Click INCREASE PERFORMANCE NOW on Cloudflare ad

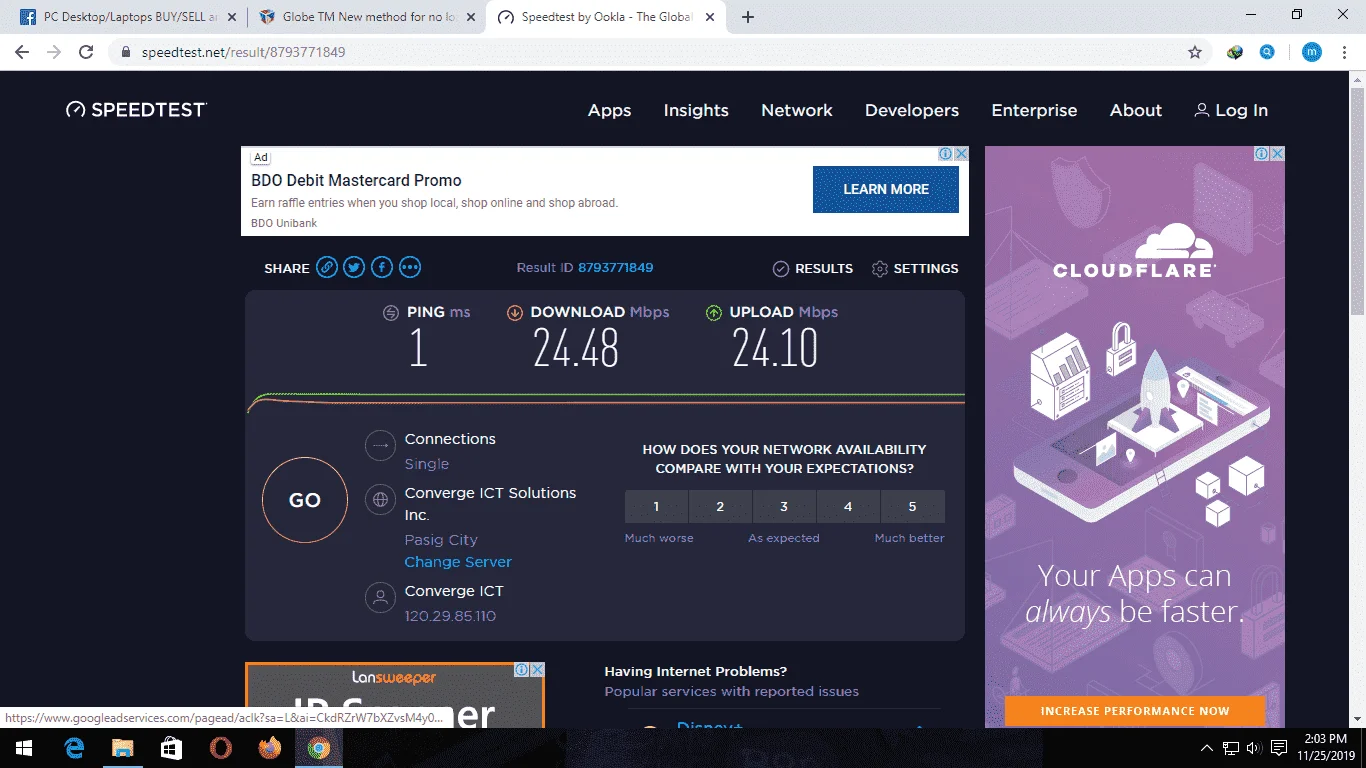[1135, 711]
